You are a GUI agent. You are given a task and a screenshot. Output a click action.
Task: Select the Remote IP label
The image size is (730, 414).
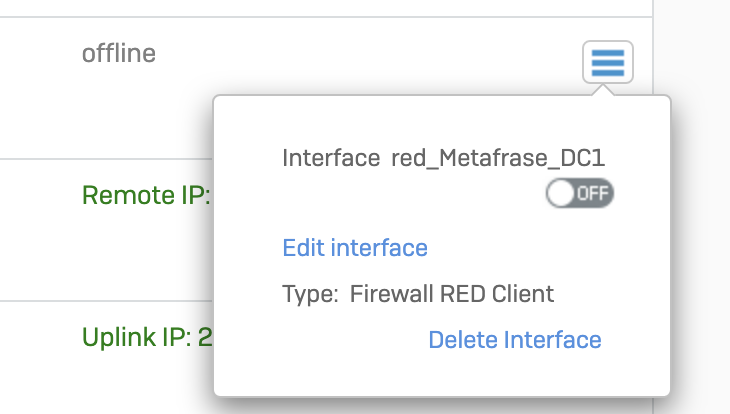coord(146,195)
